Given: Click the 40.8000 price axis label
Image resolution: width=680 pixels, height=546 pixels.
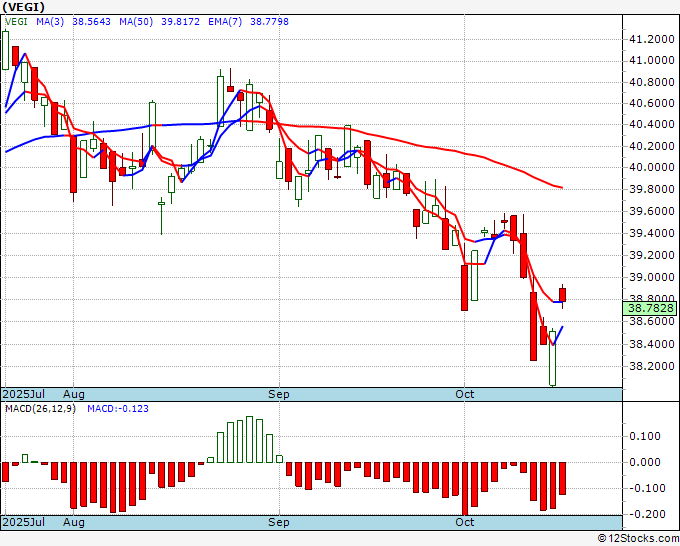Looking at the screenshot, I should 651,82.
